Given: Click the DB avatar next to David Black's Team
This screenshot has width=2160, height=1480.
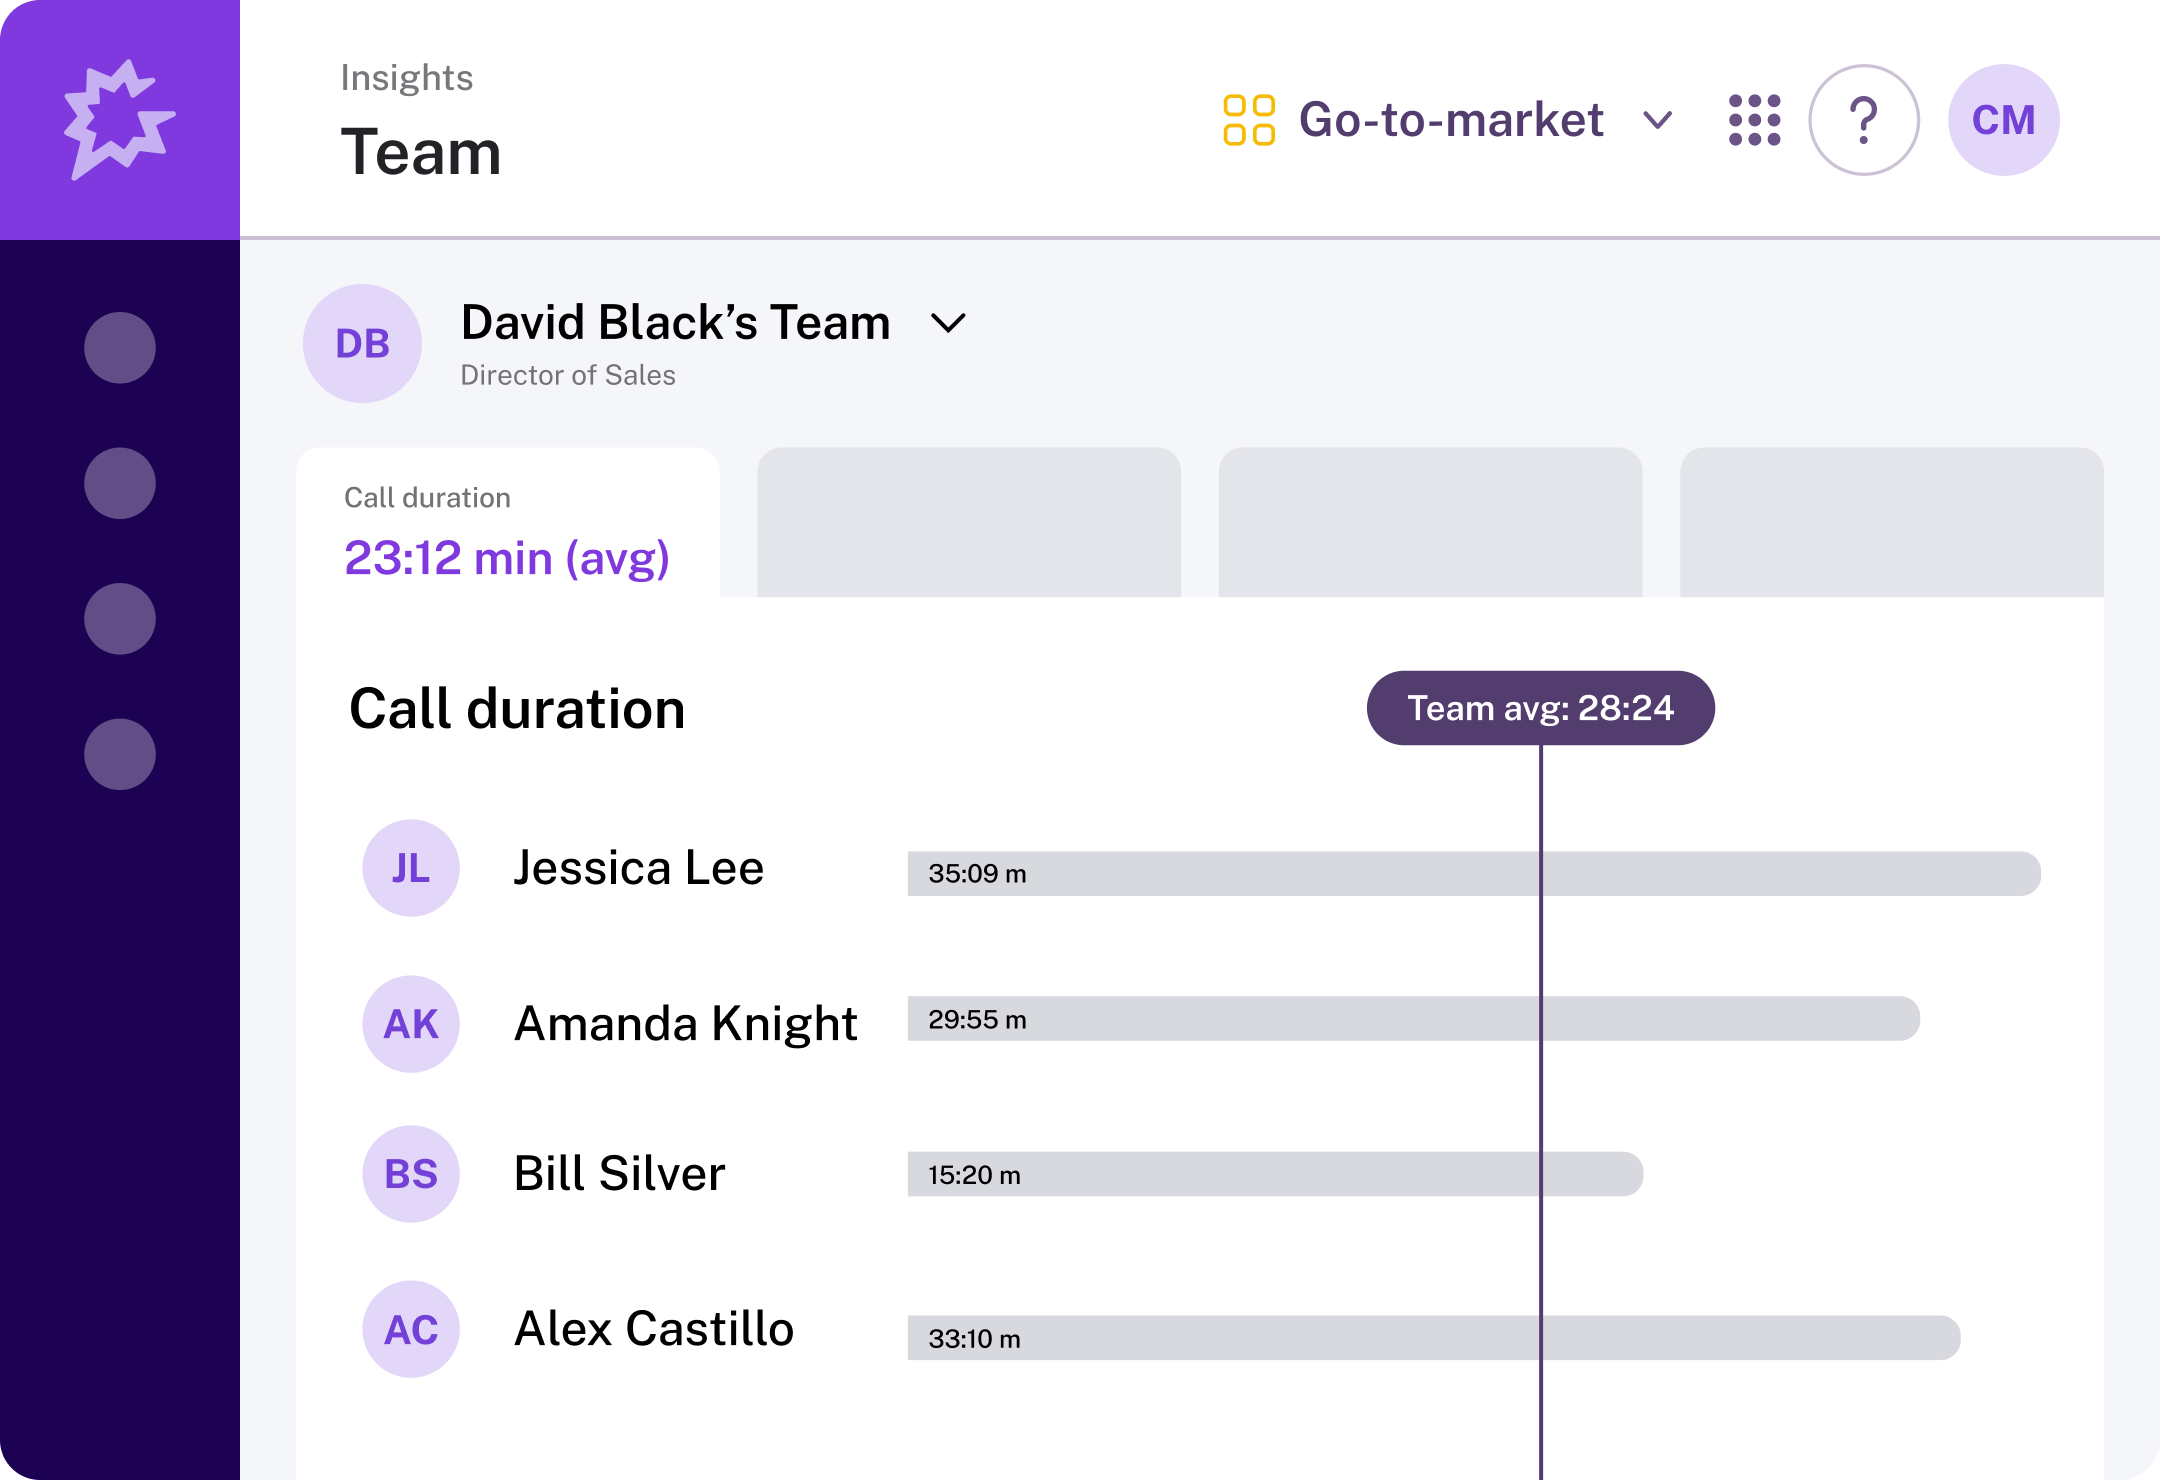Looking at the screenshot, I should 362,342.
